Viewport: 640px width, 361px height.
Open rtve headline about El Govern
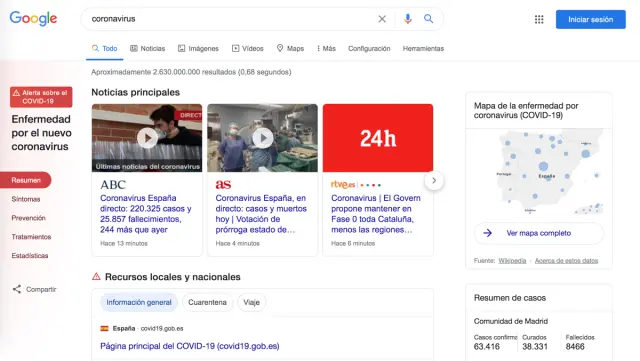coord(376,214)
